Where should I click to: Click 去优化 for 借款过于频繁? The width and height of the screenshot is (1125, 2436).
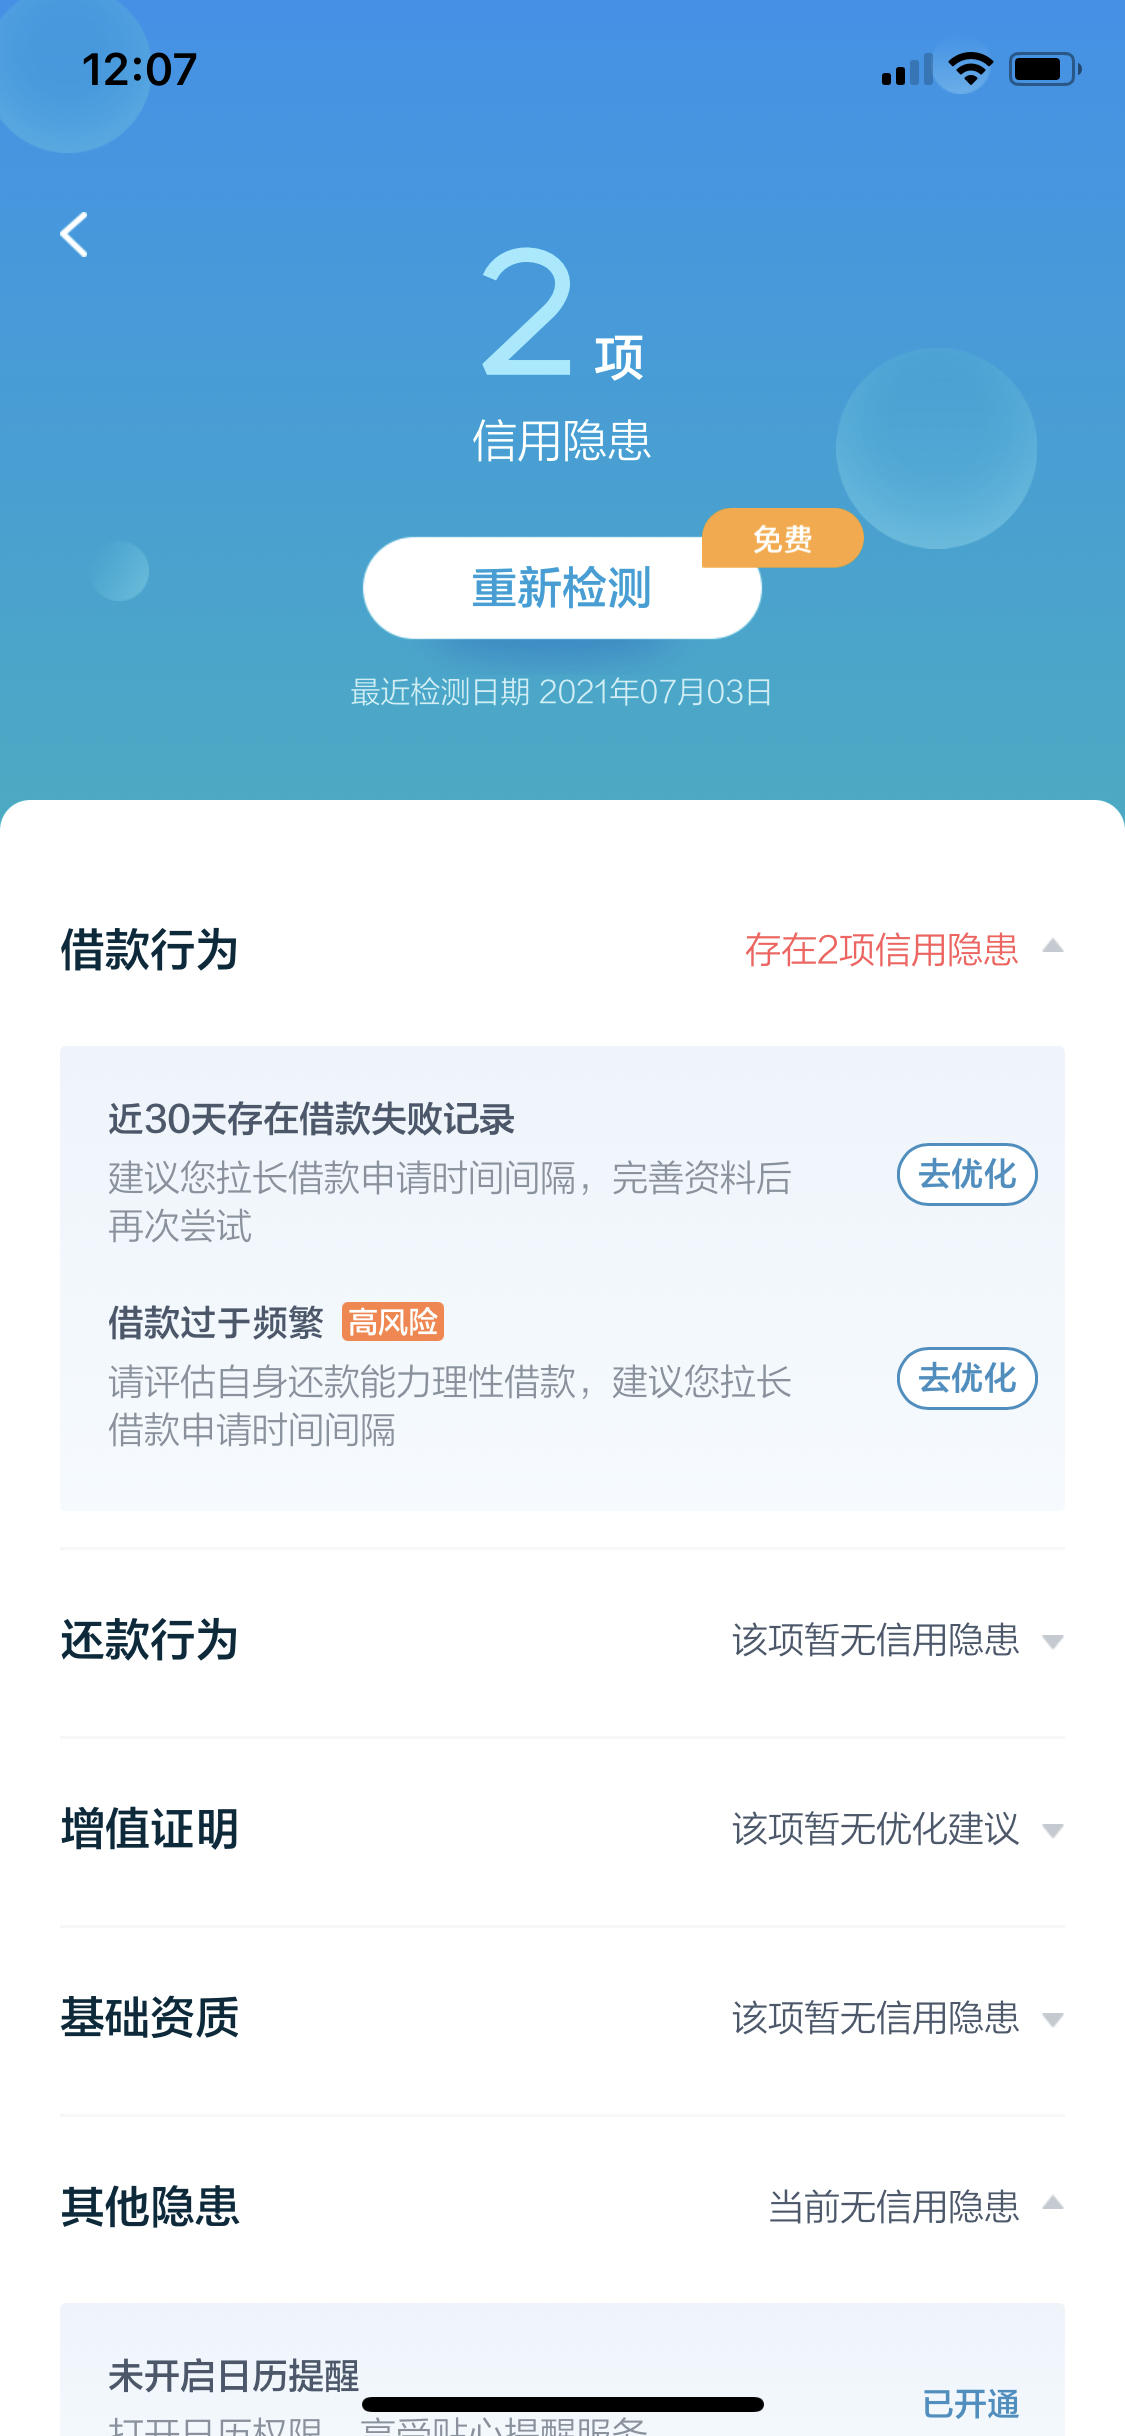[967, 1378]
